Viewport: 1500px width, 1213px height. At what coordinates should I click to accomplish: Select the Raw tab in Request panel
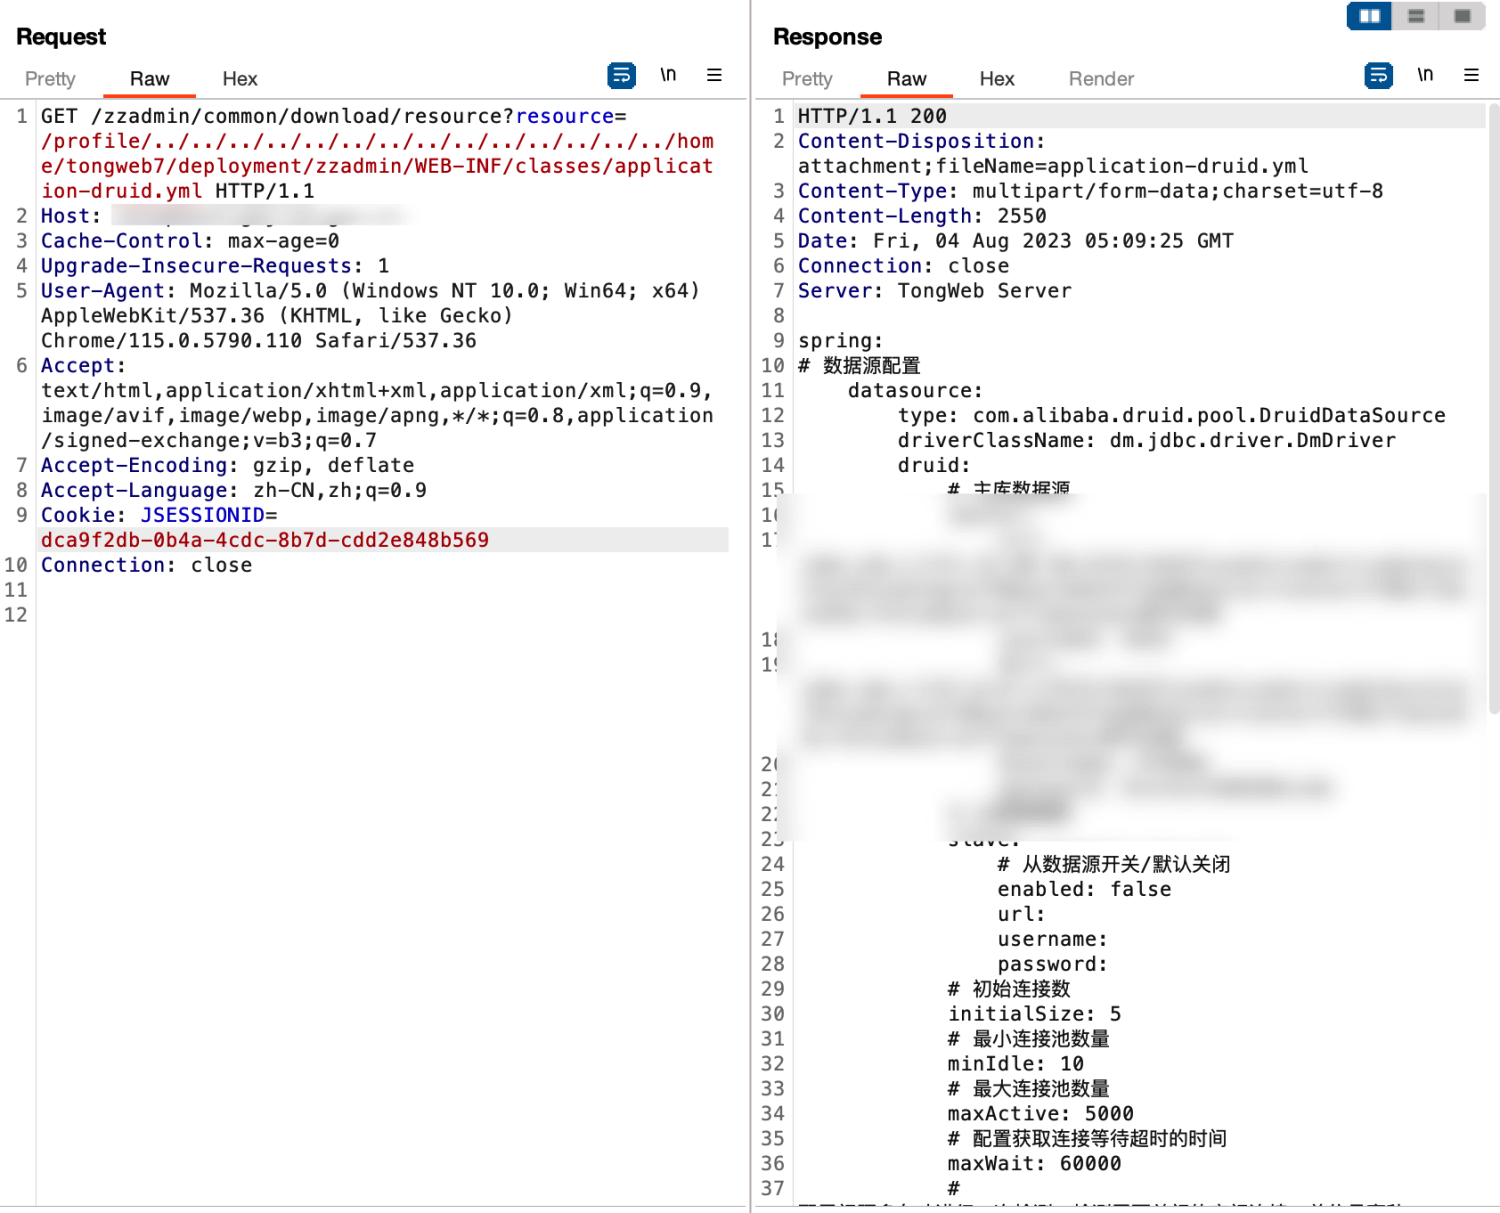coord(149,79)
